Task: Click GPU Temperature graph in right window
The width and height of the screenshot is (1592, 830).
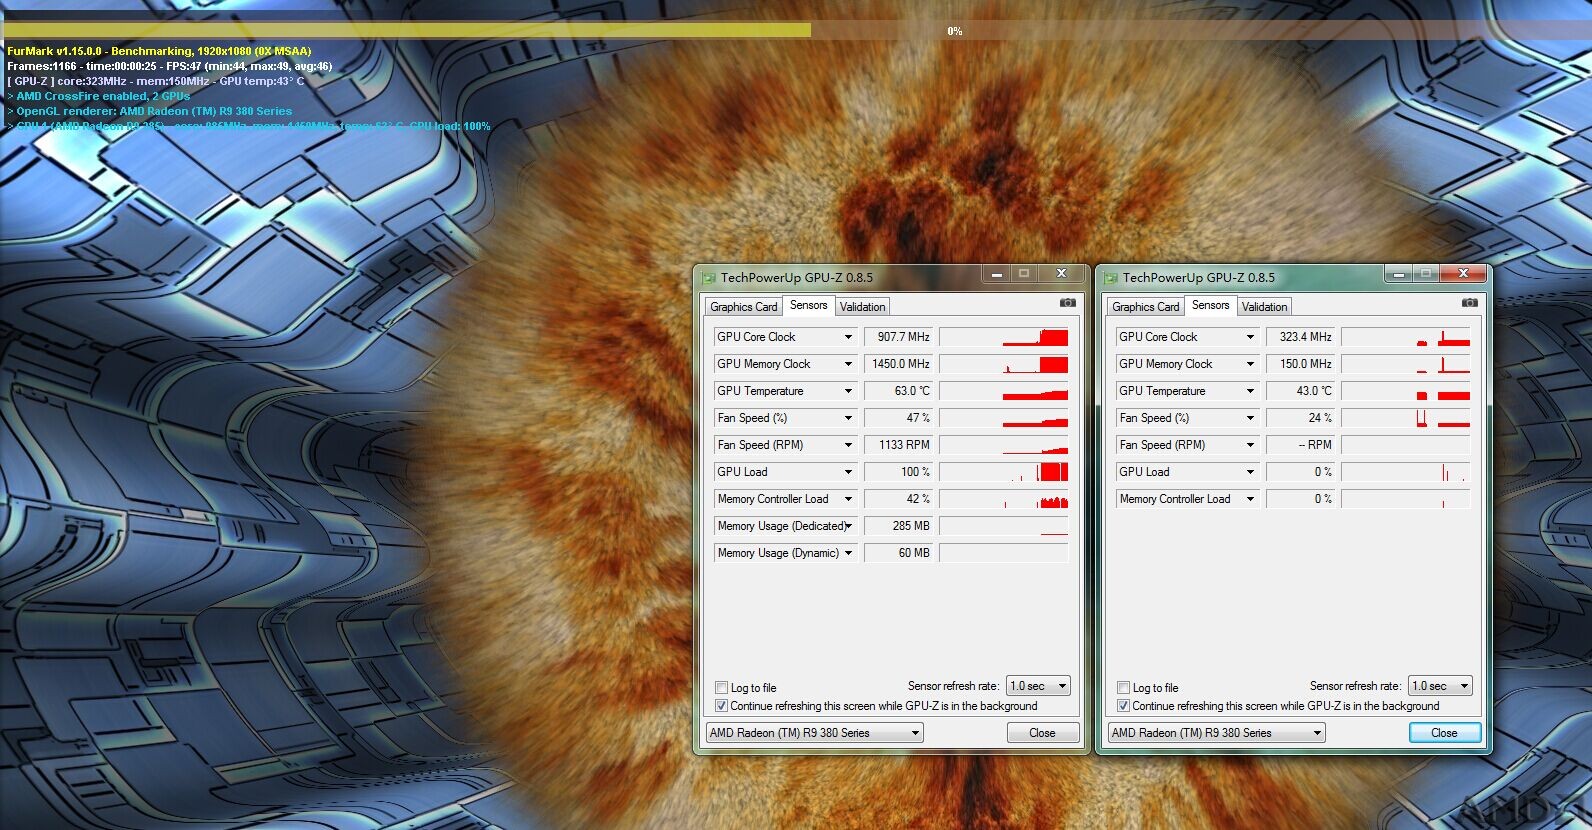Action: pos(1406,391)
